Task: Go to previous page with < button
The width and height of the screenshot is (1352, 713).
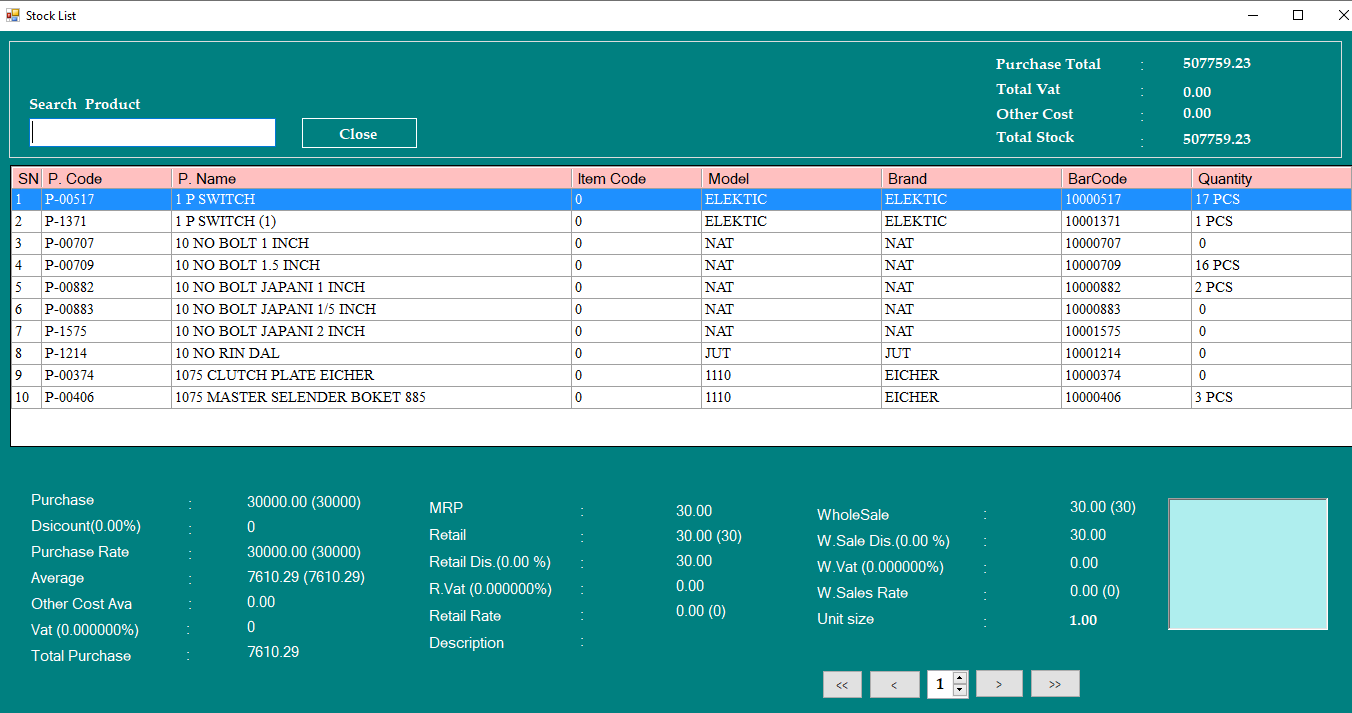Action: [x=894, y=684]
